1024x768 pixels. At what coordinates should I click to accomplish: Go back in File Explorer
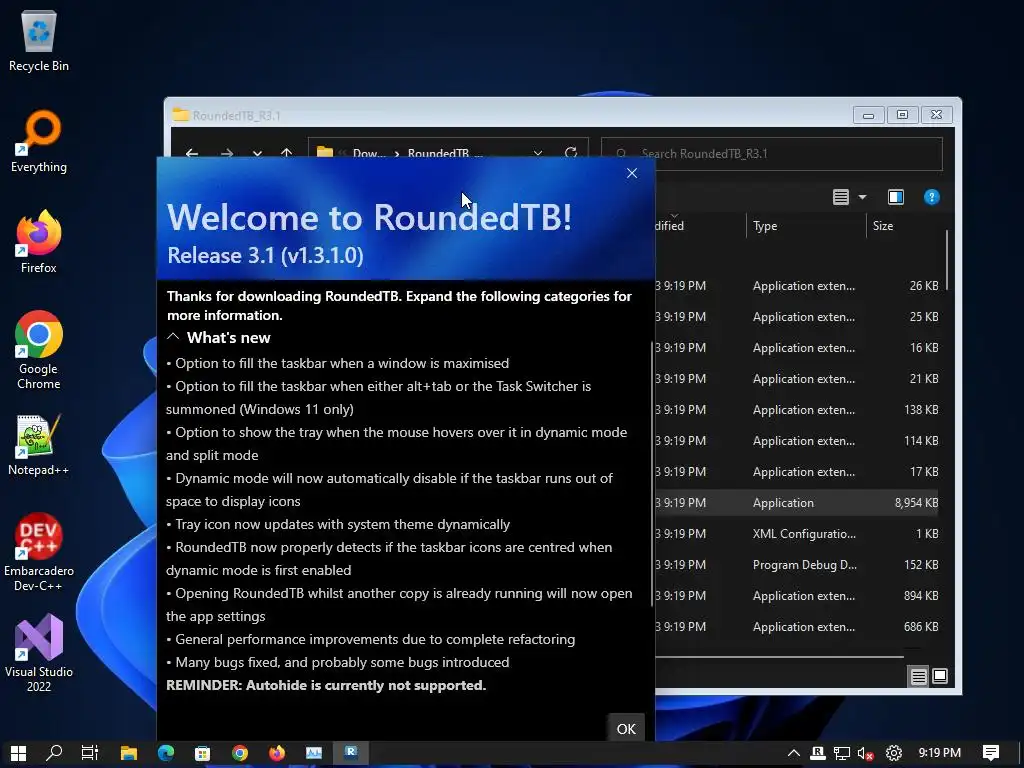pos(191,153)
